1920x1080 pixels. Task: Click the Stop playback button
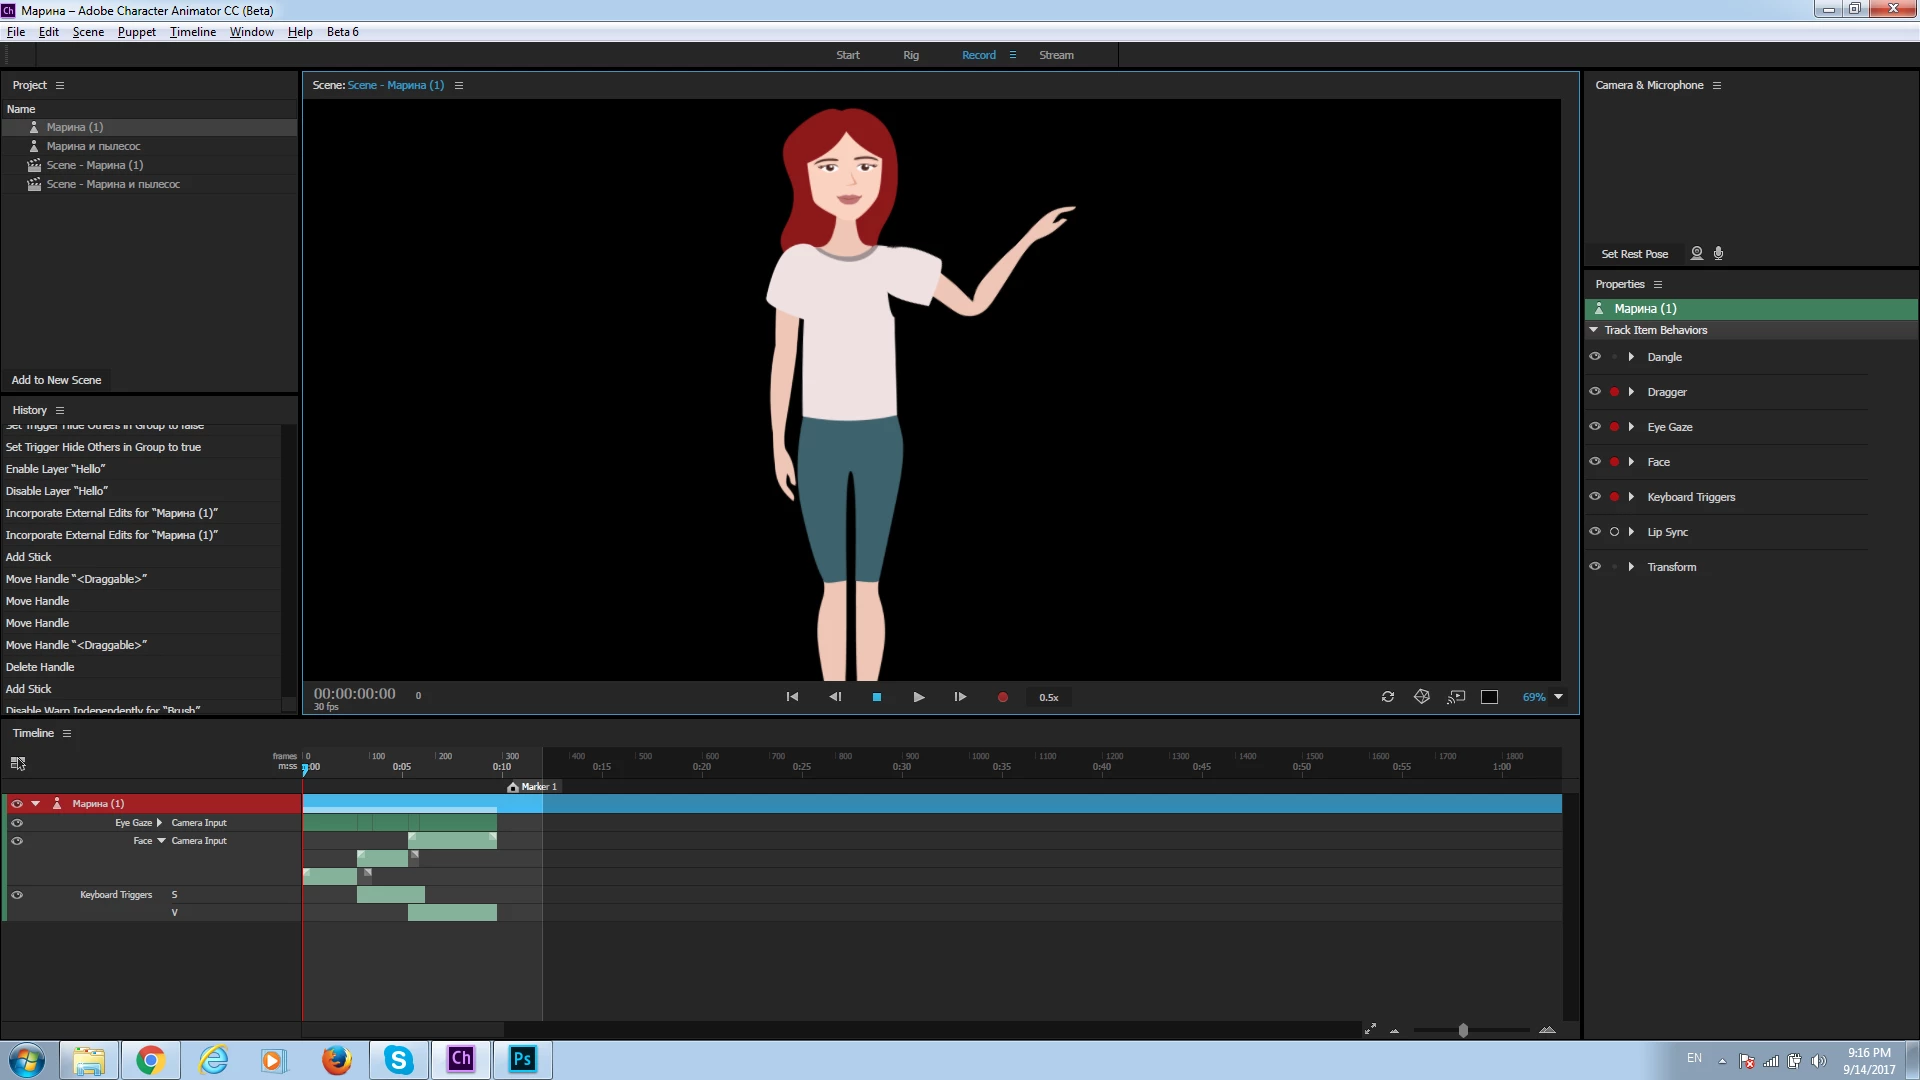877,697
